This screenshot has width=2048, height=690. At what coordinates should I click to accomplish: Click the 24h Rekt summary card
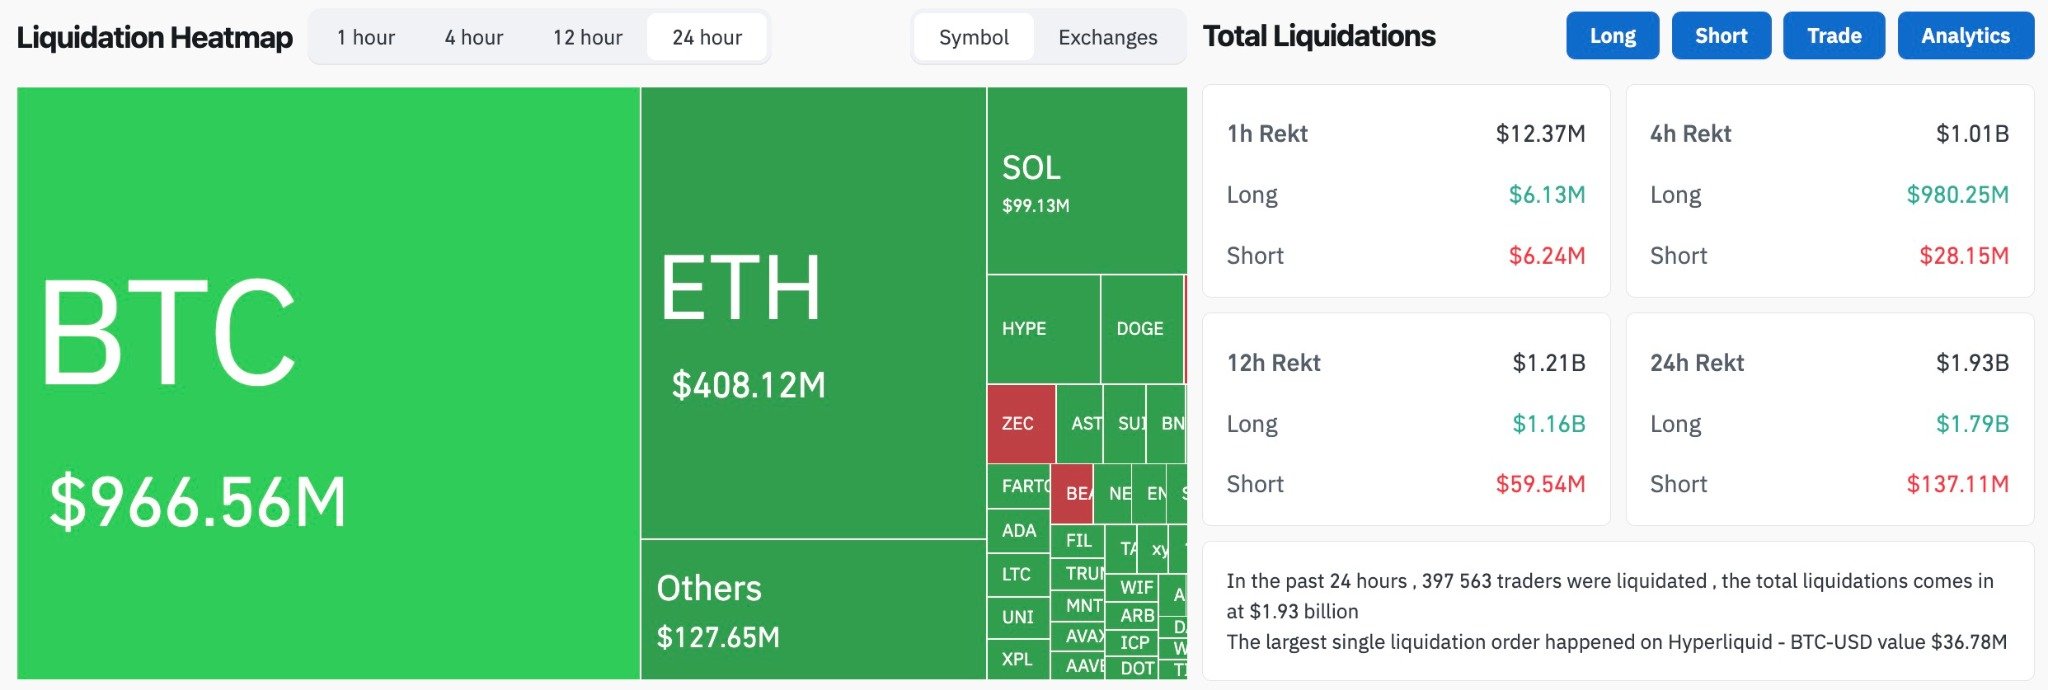[x=1829, y=419]
